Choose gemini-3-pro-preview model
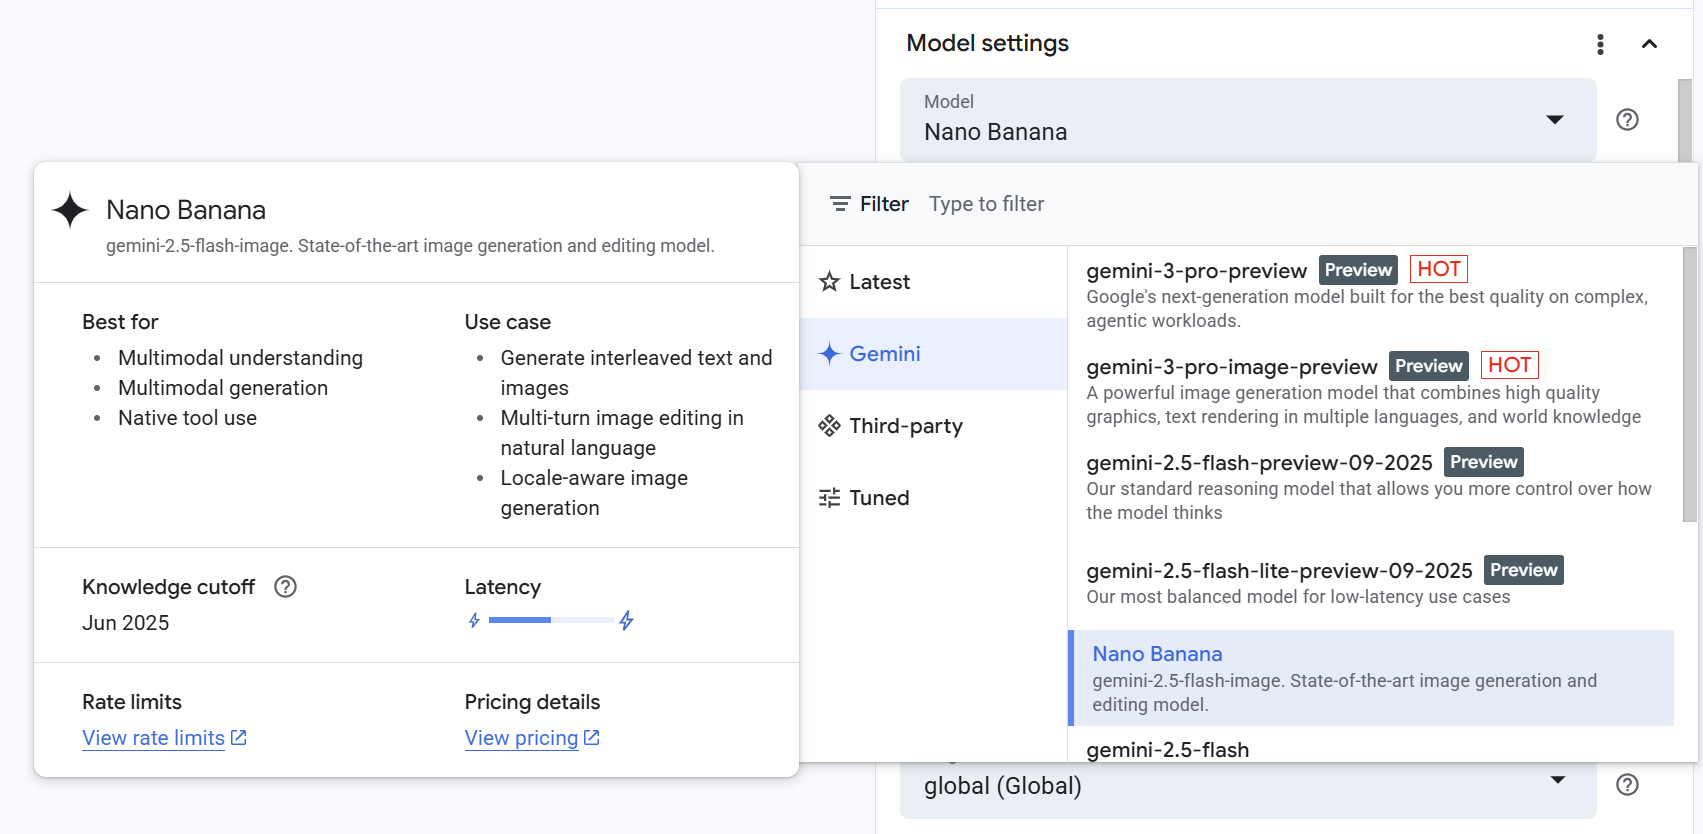This screenshot has height=834, width=1703. (1196, 271)
